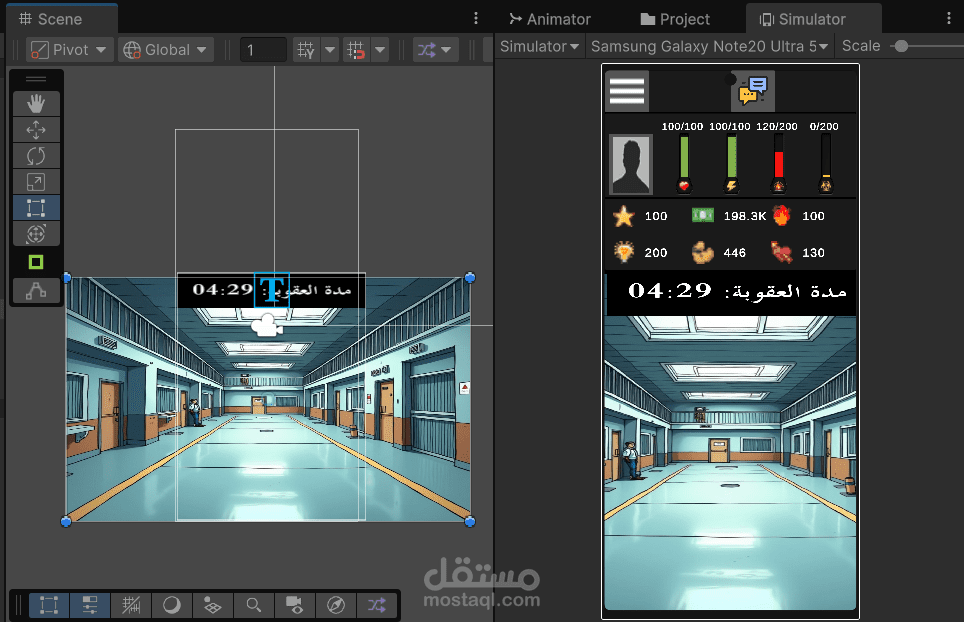Select the Move tool
This screenshot has height=622, width=964.
(36, 130)
